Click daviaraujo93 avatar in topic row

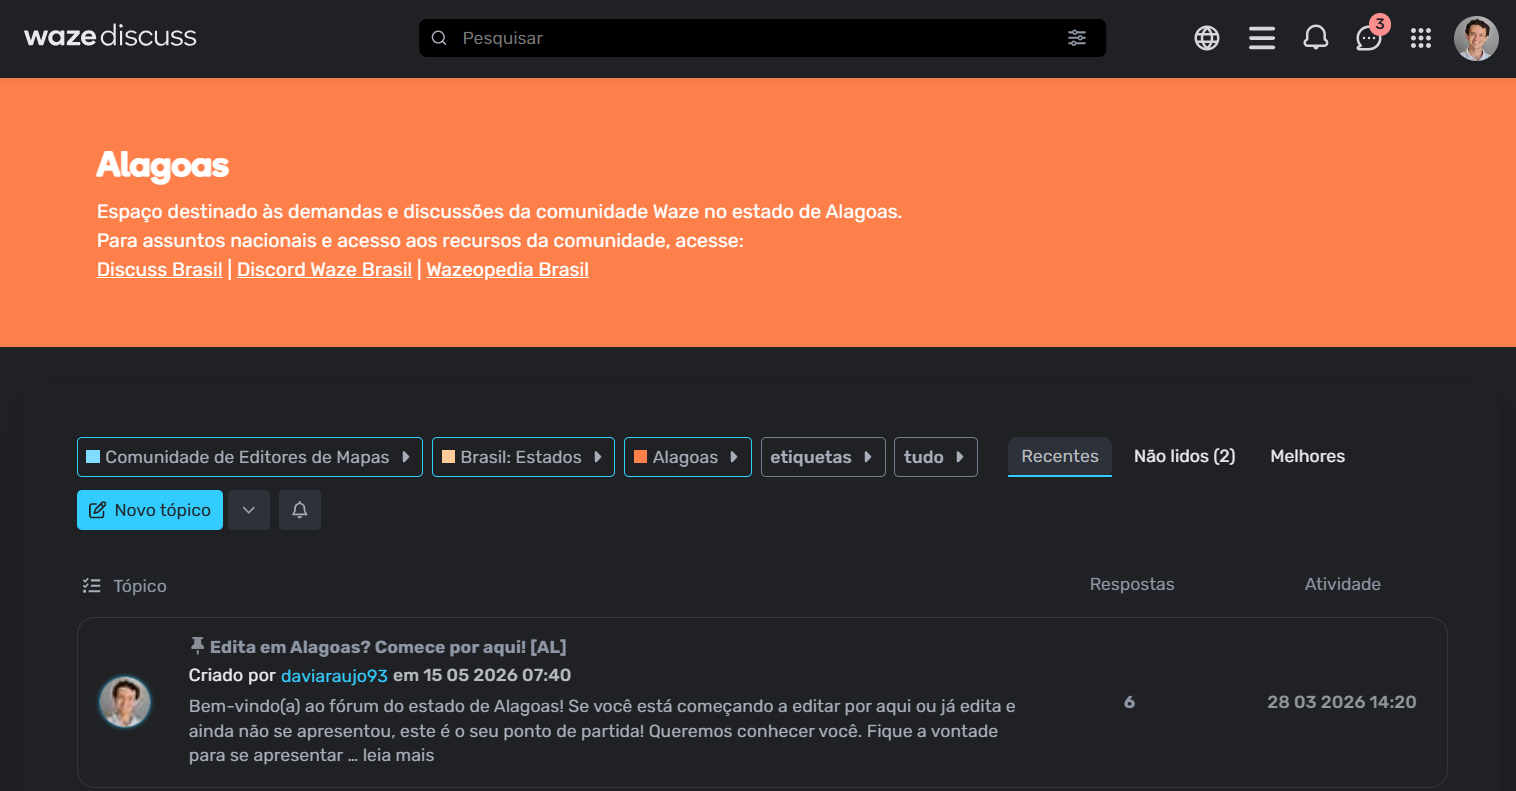tap(125, 702)
